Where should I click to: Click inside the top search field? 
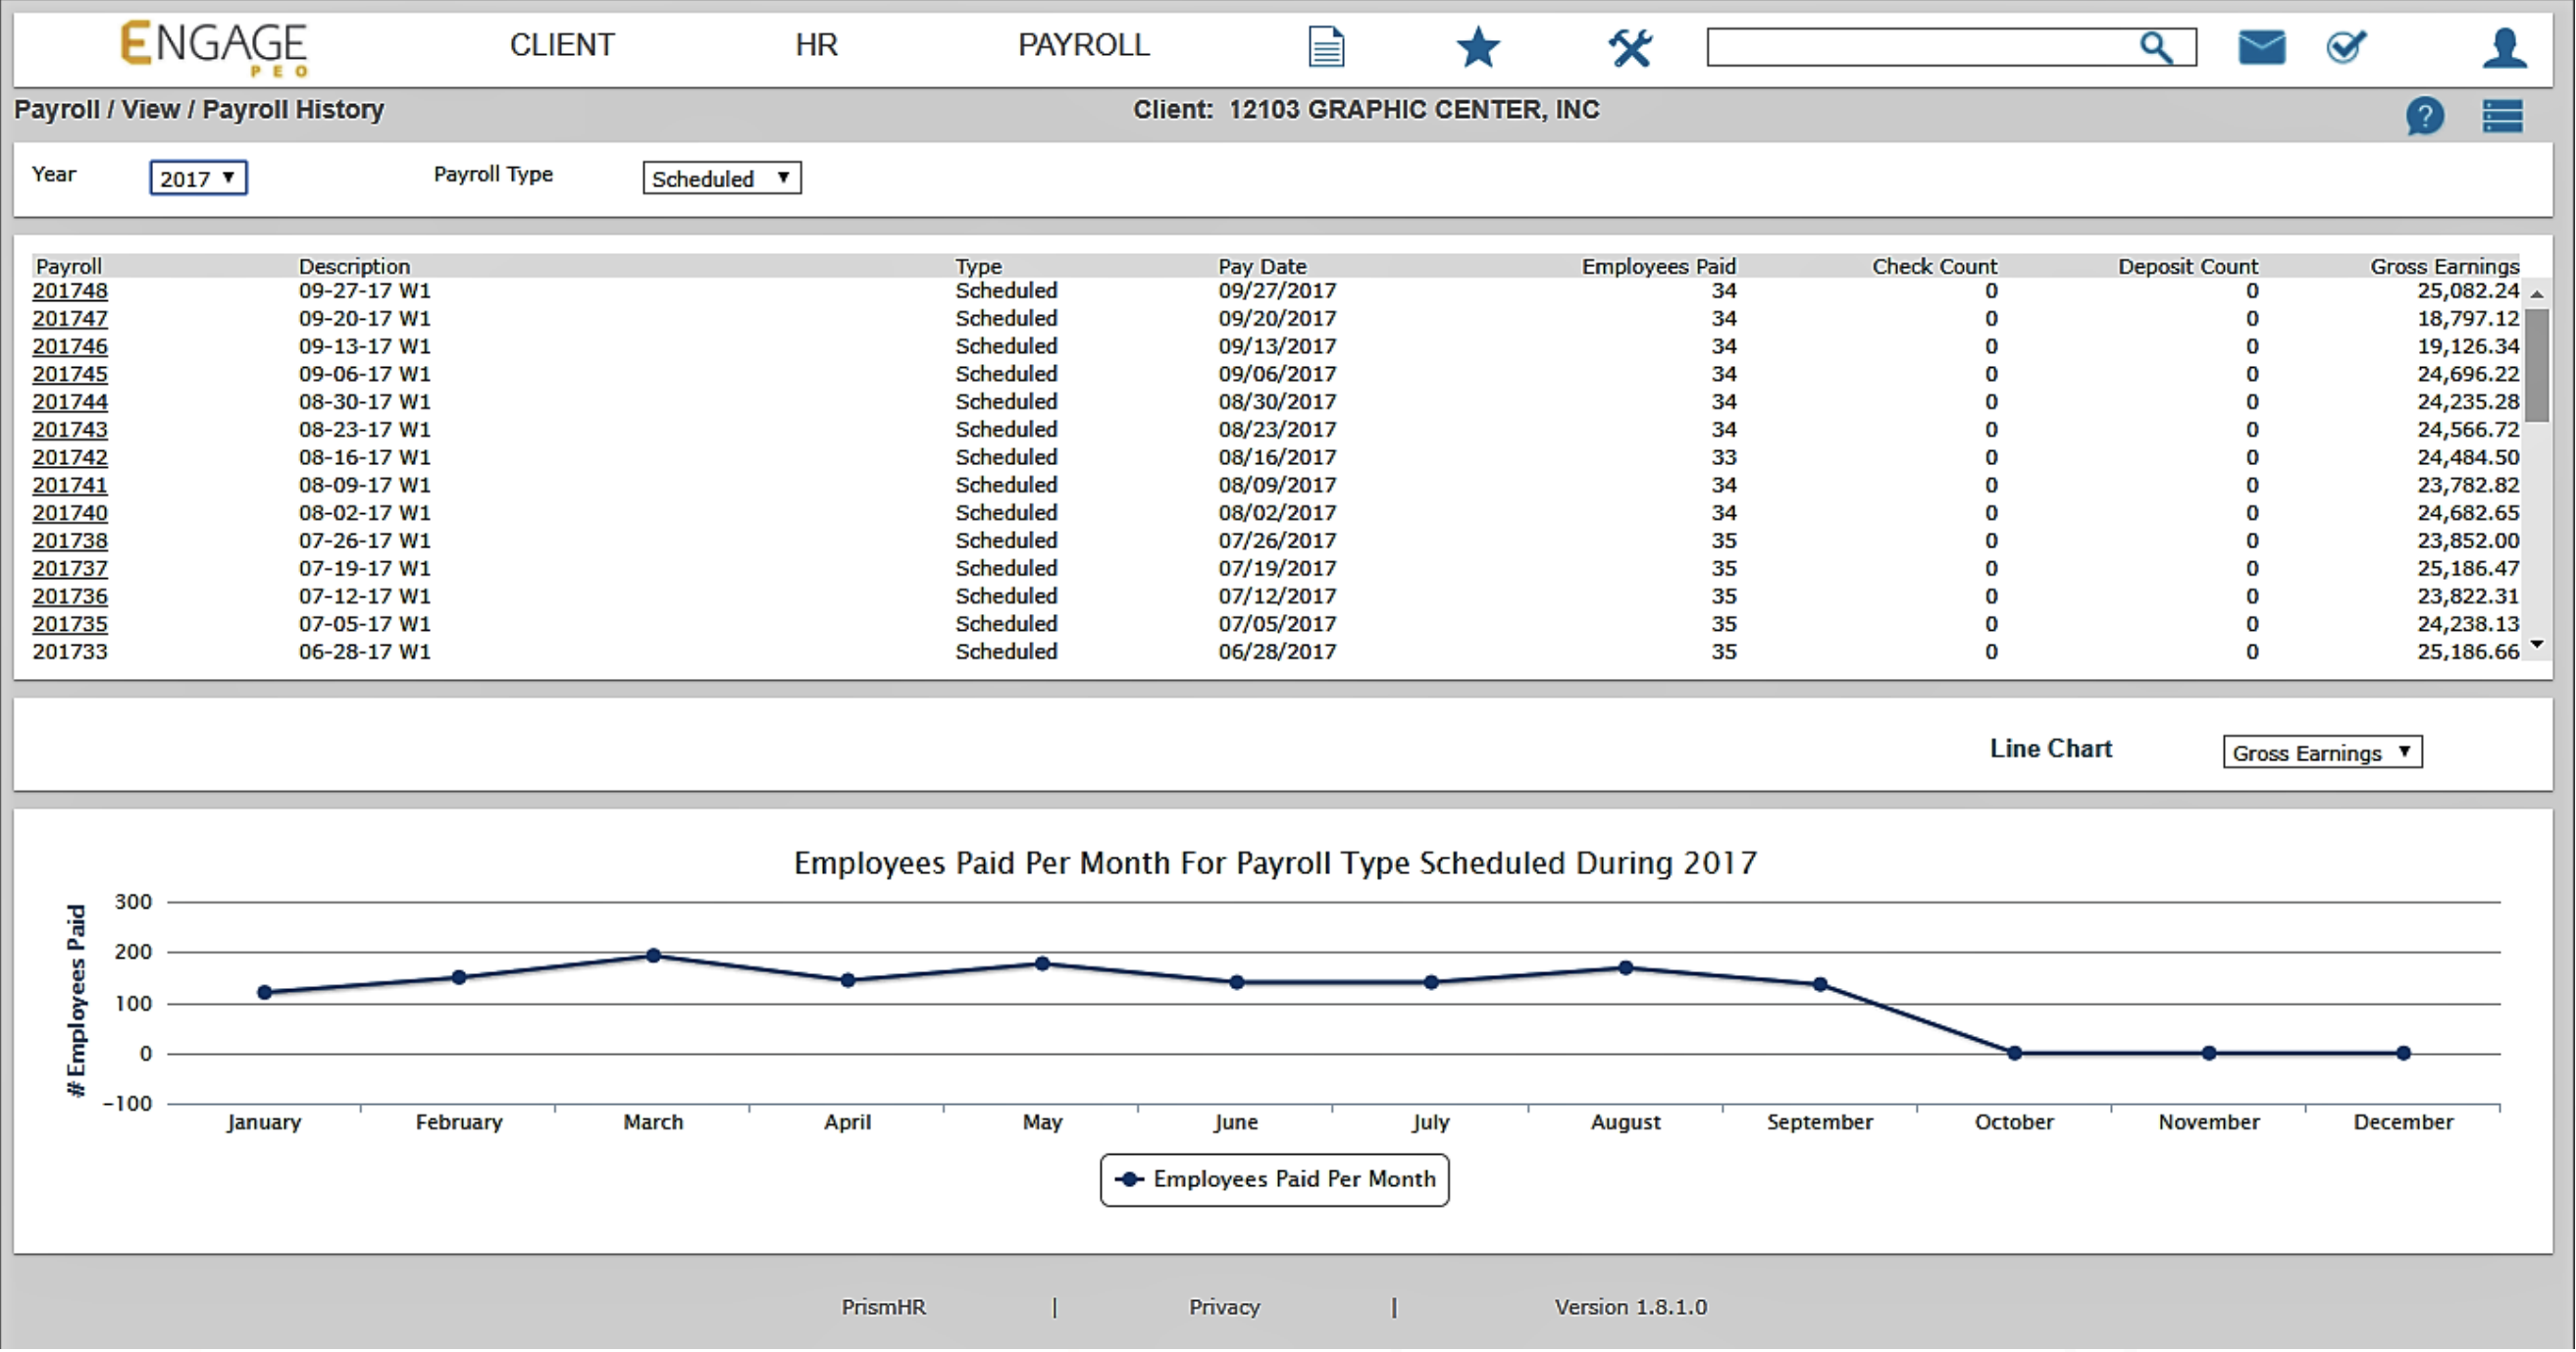pyautogui.click(x=1920, y=47)
